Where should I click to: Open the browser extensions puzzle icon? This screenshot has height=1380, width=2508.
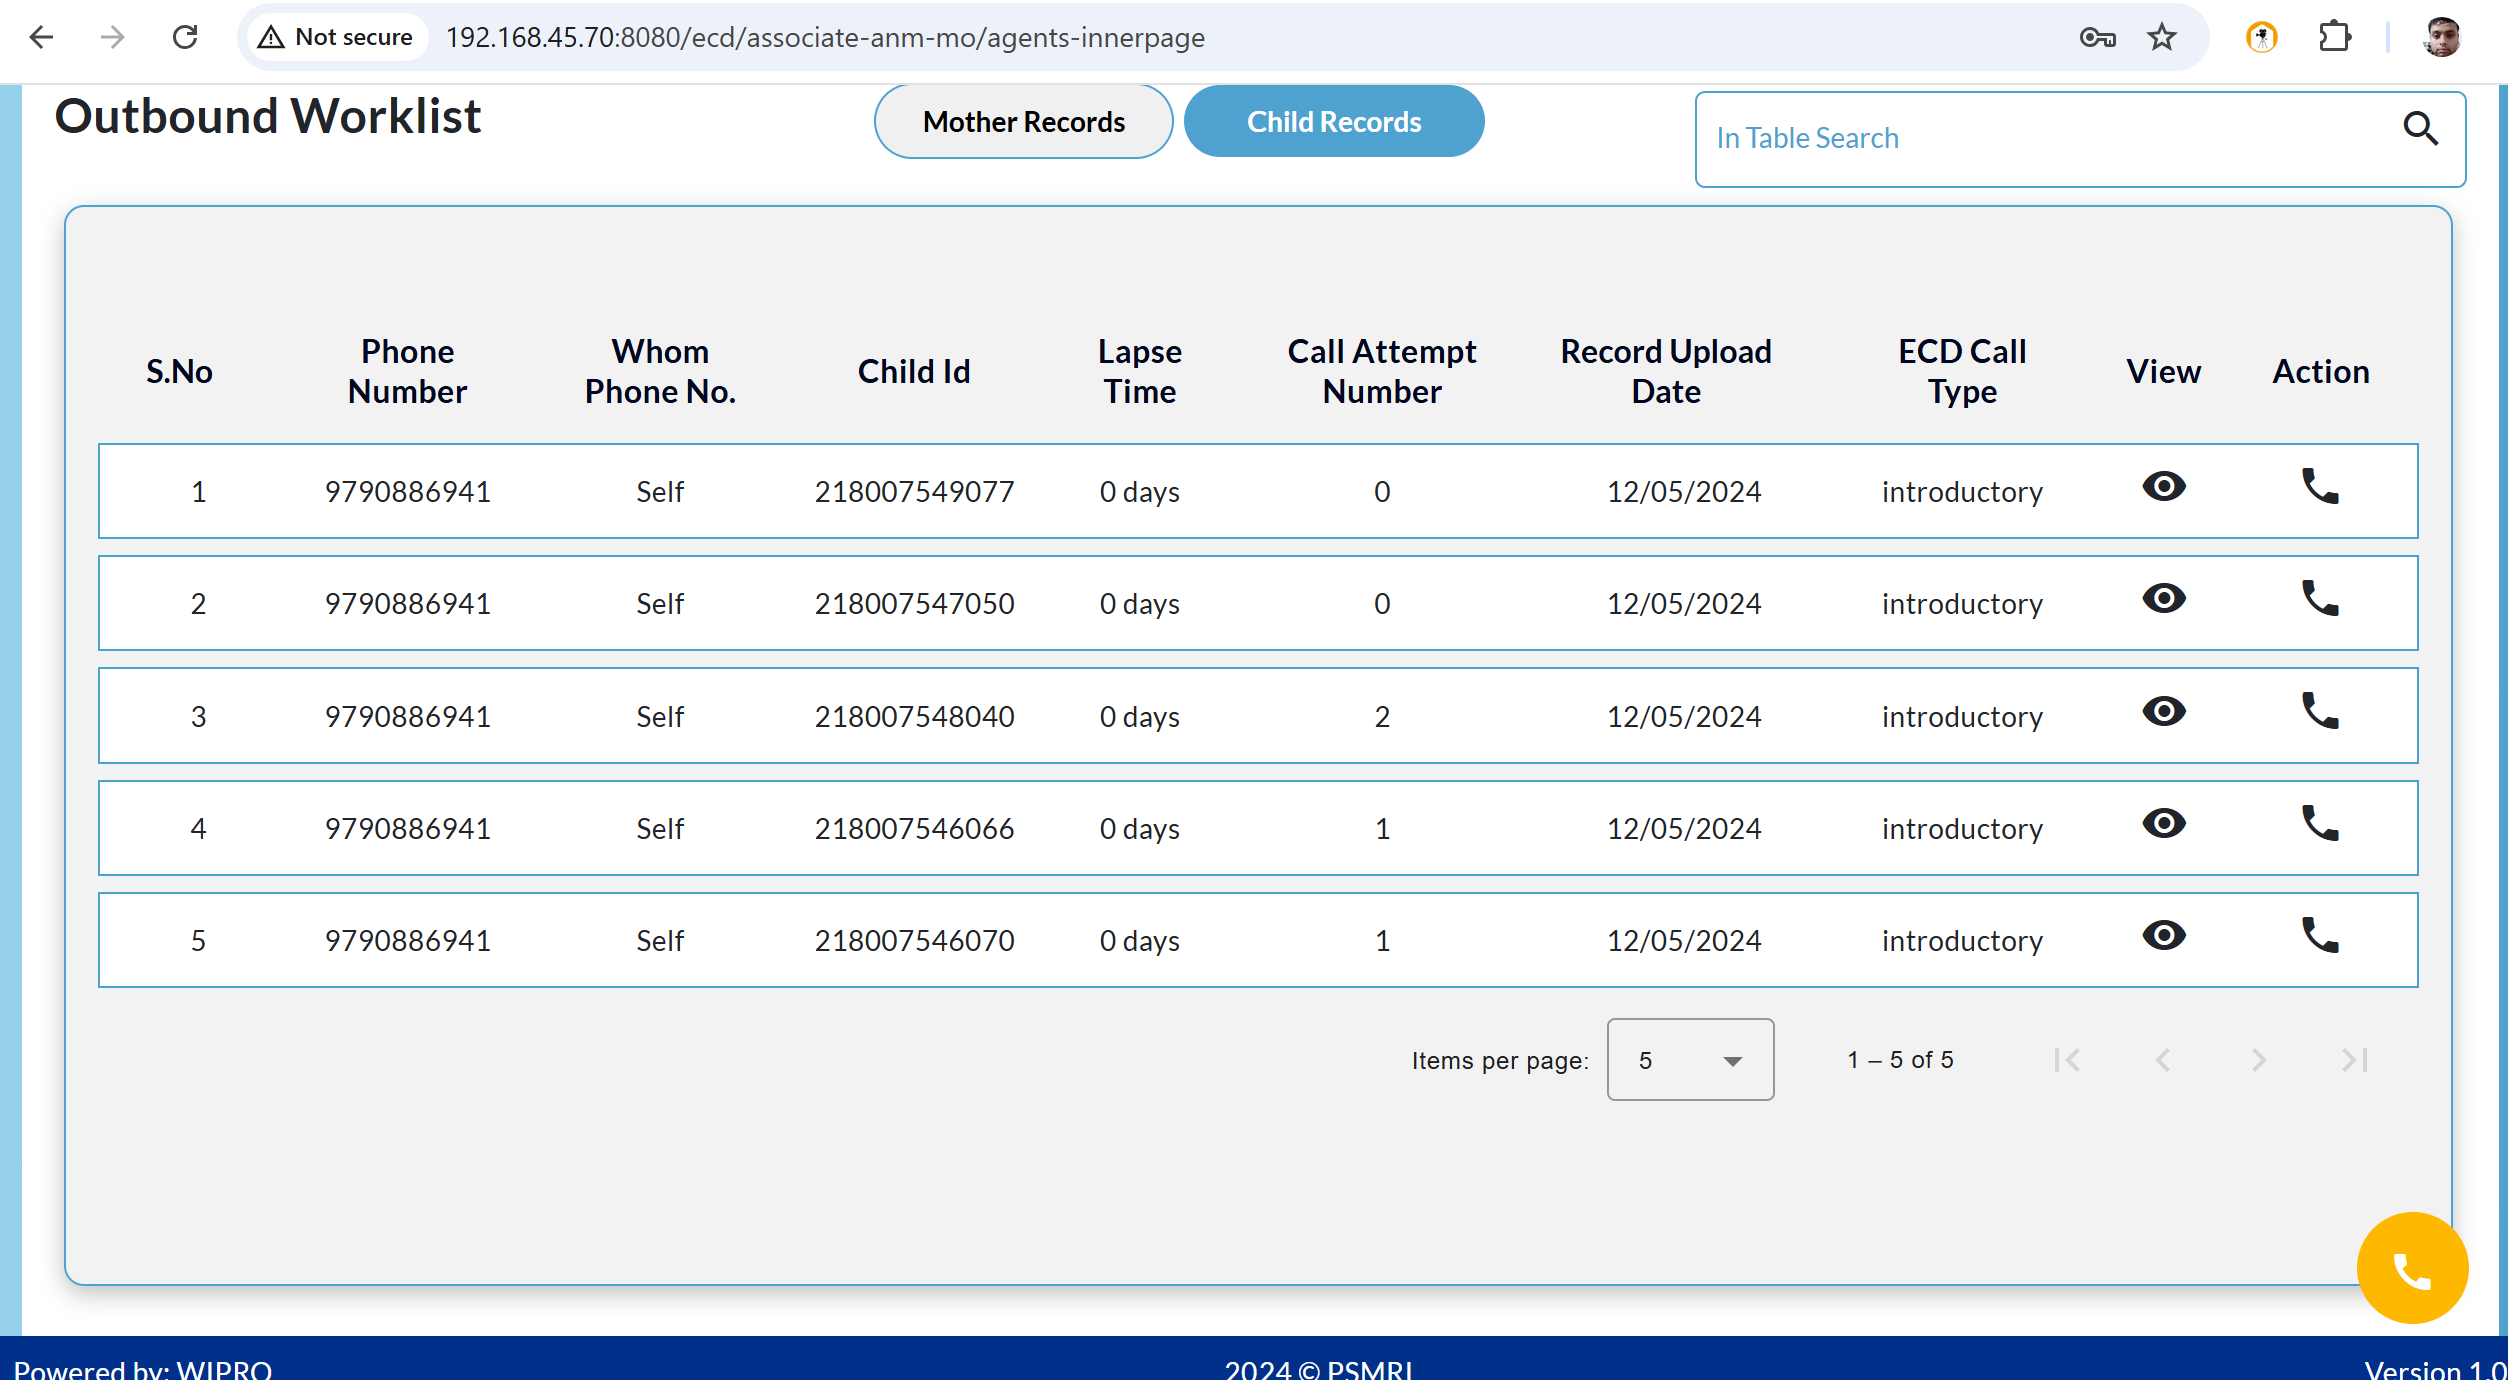[2334, 37]
